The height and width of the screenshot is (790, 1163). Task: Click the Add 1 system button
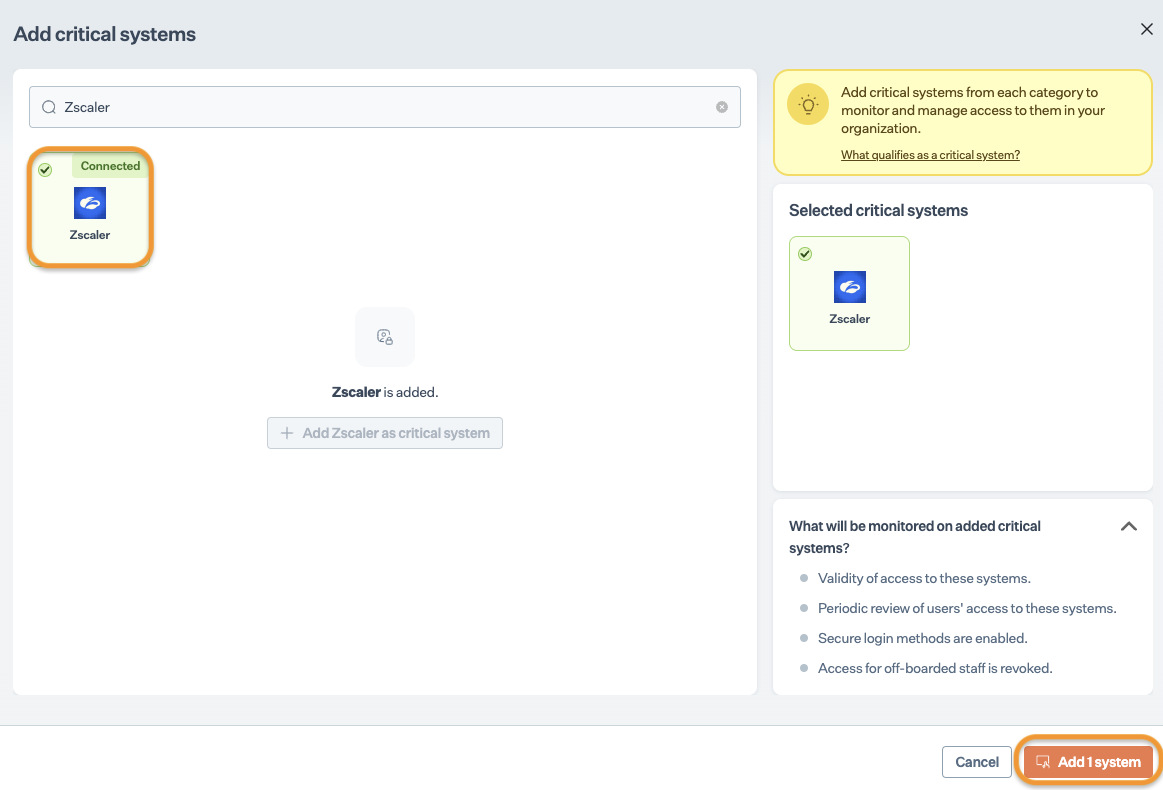point(1088,762)
